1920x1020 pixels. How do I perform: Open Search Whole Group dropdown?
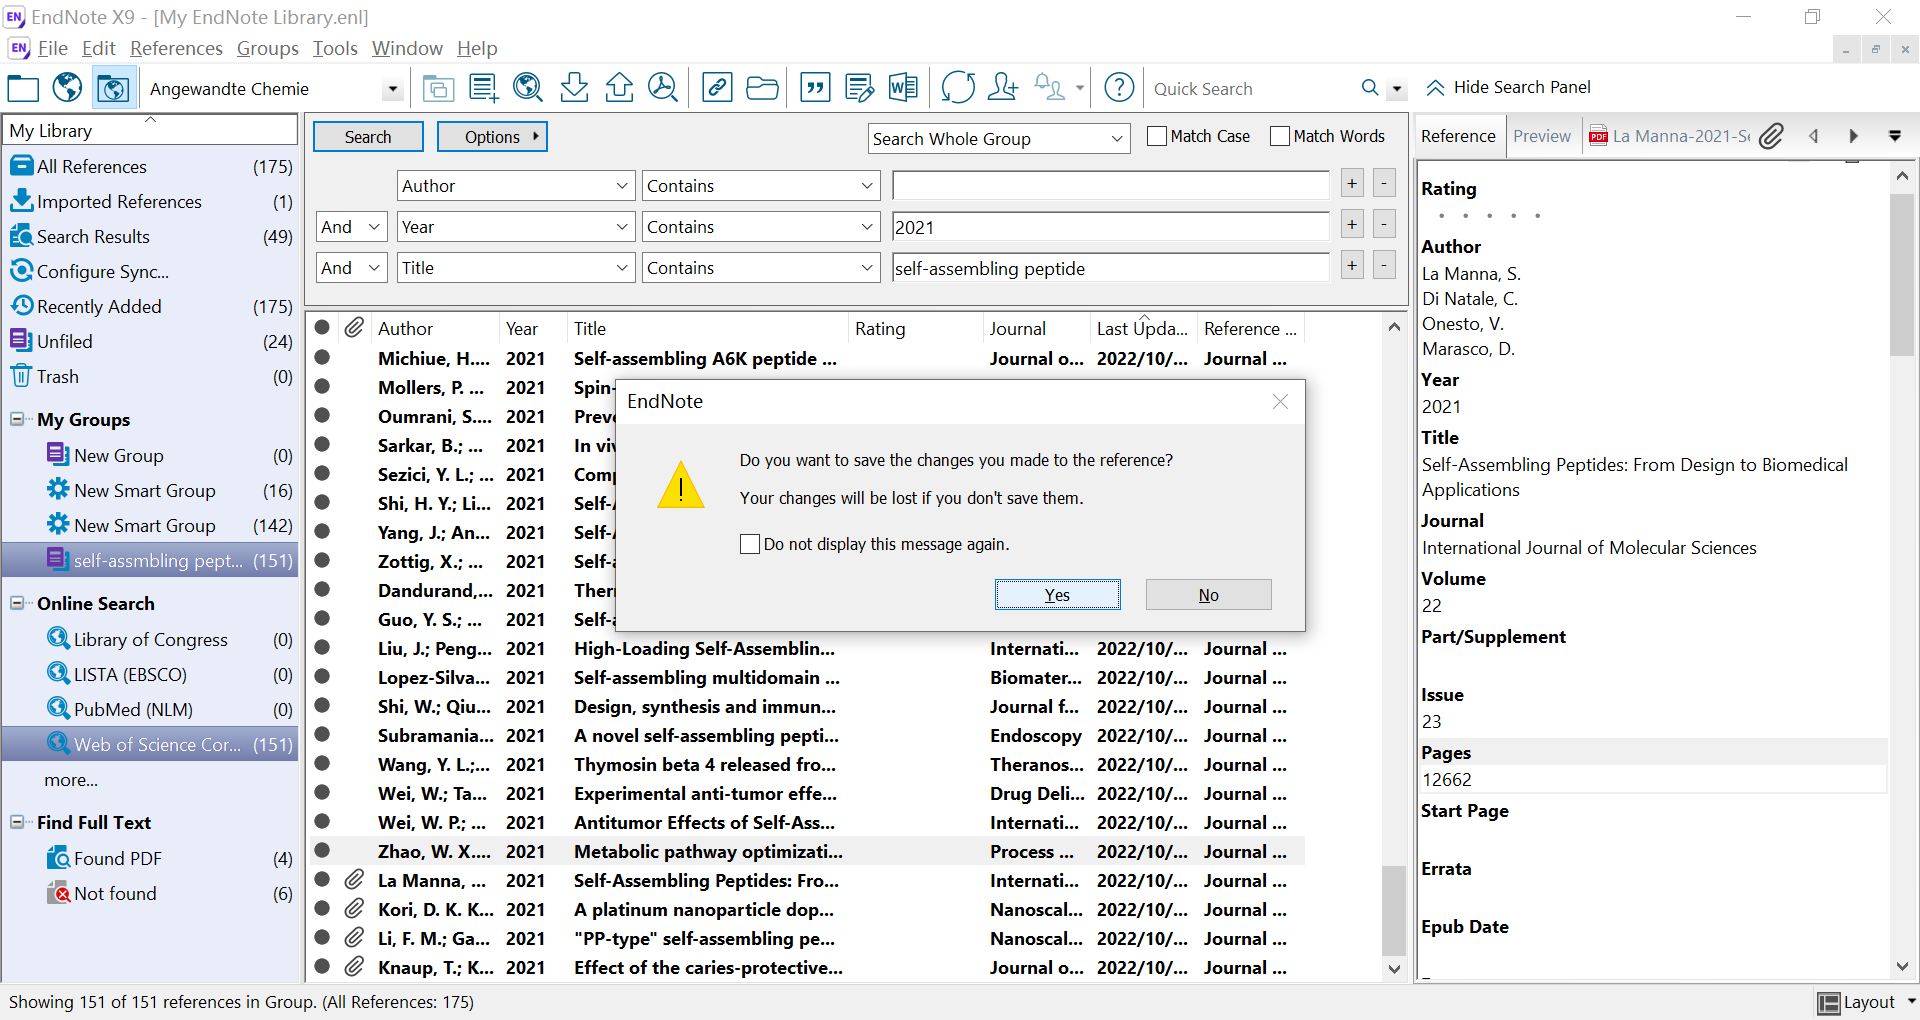pos(1000,139)
